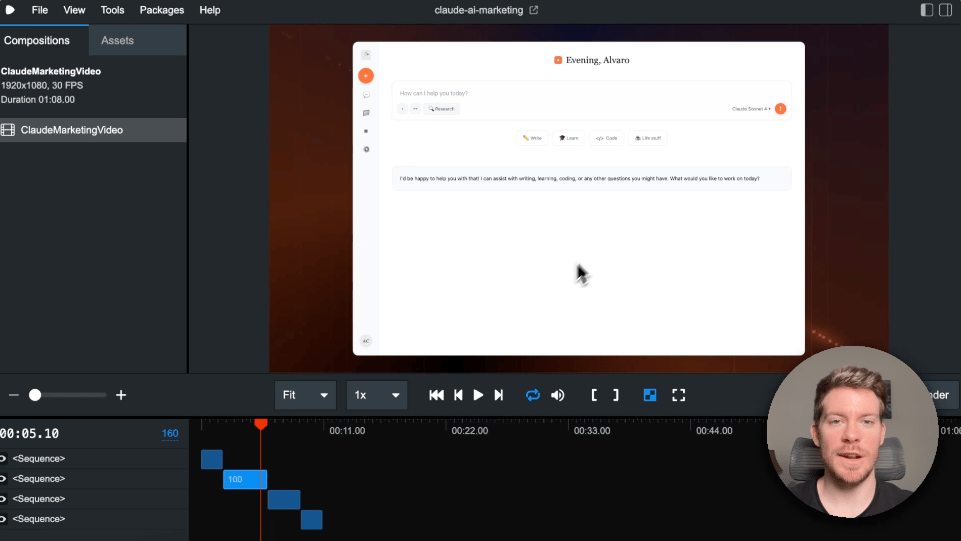This screenshot has height=541, width=961.
Task: Toggle loop playback
Action: pos(533,395)
